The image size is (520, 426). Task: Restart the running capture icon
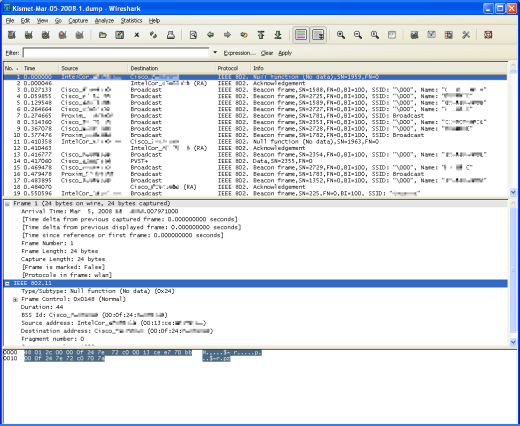(80, 35)
